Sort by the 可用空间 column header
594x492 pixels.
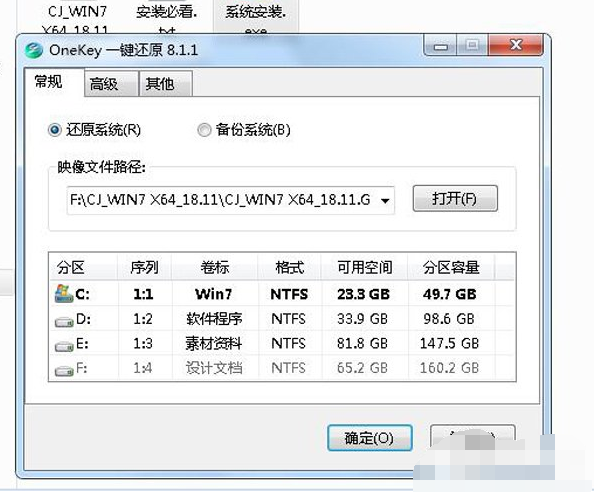[x=364, y=267]
